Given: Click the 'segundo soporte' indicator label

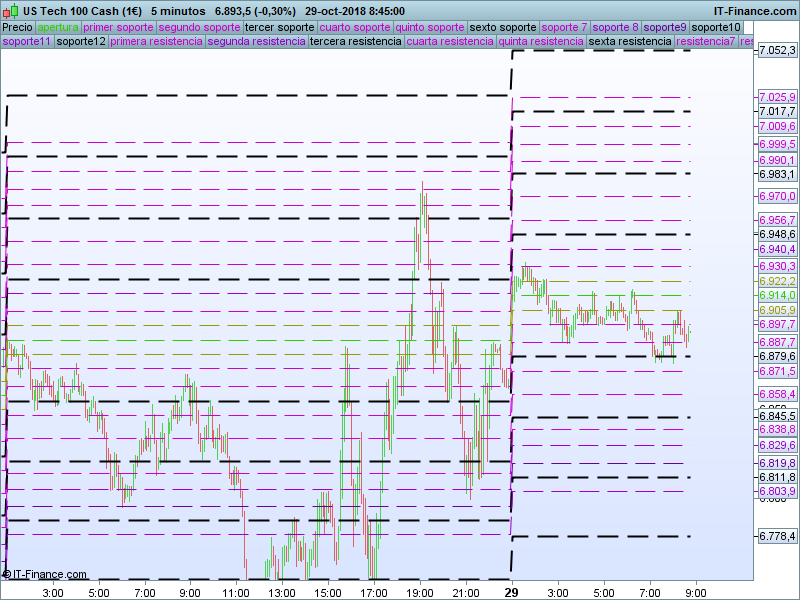Looking at the screenshot, I should [199, 27].
